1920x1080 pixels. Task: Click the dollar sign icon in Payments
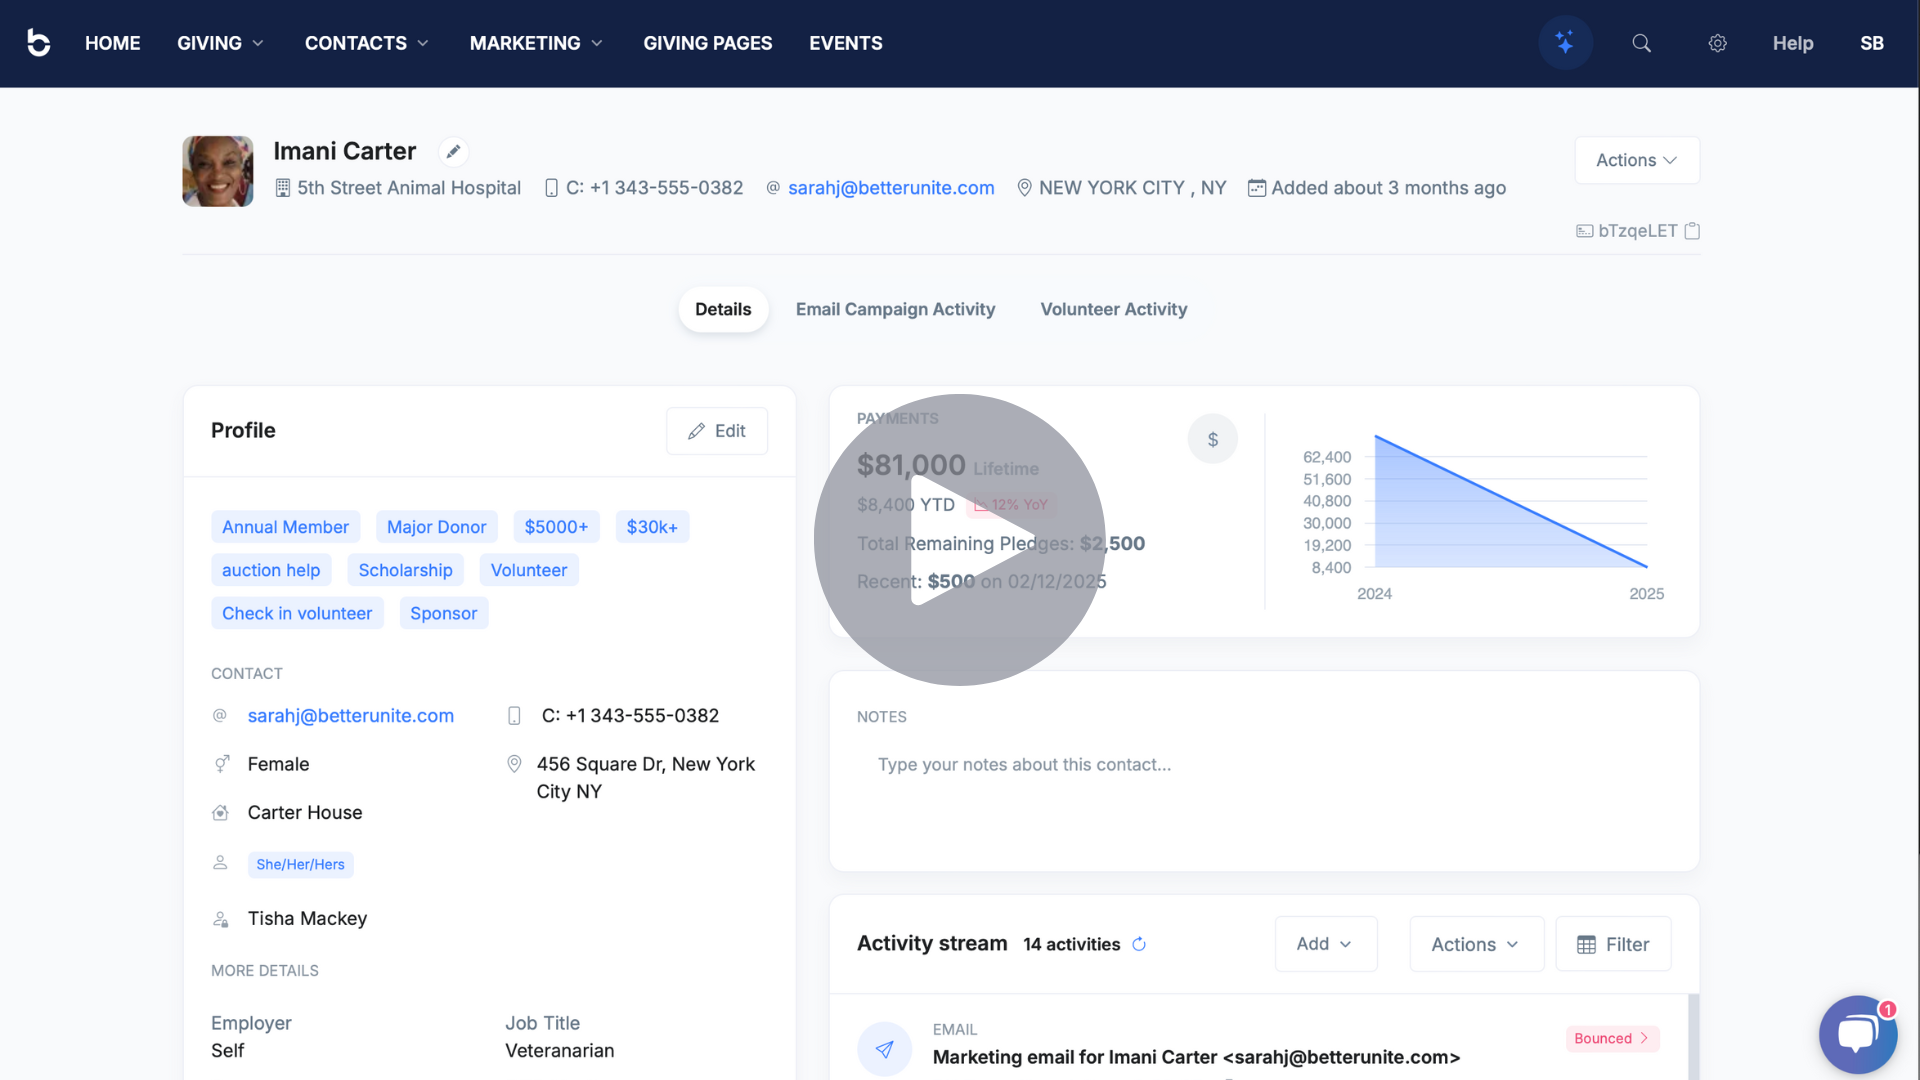1212,439
